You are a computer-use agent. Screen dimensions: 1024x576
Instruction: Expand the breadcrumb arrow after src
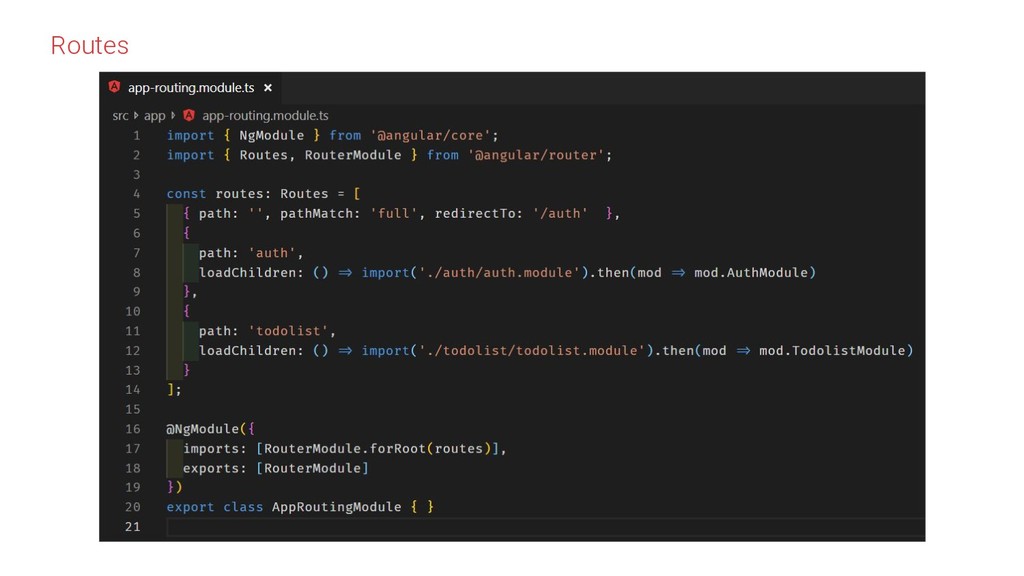[x=136, y=116]
